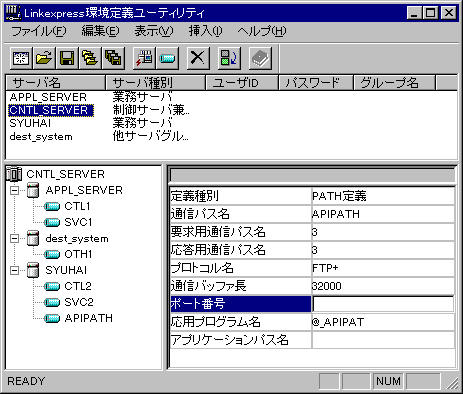The height and width of the screenshot is (394, 463).
Task: Click the サーバ名 column header
Action: tap(56, 82)
